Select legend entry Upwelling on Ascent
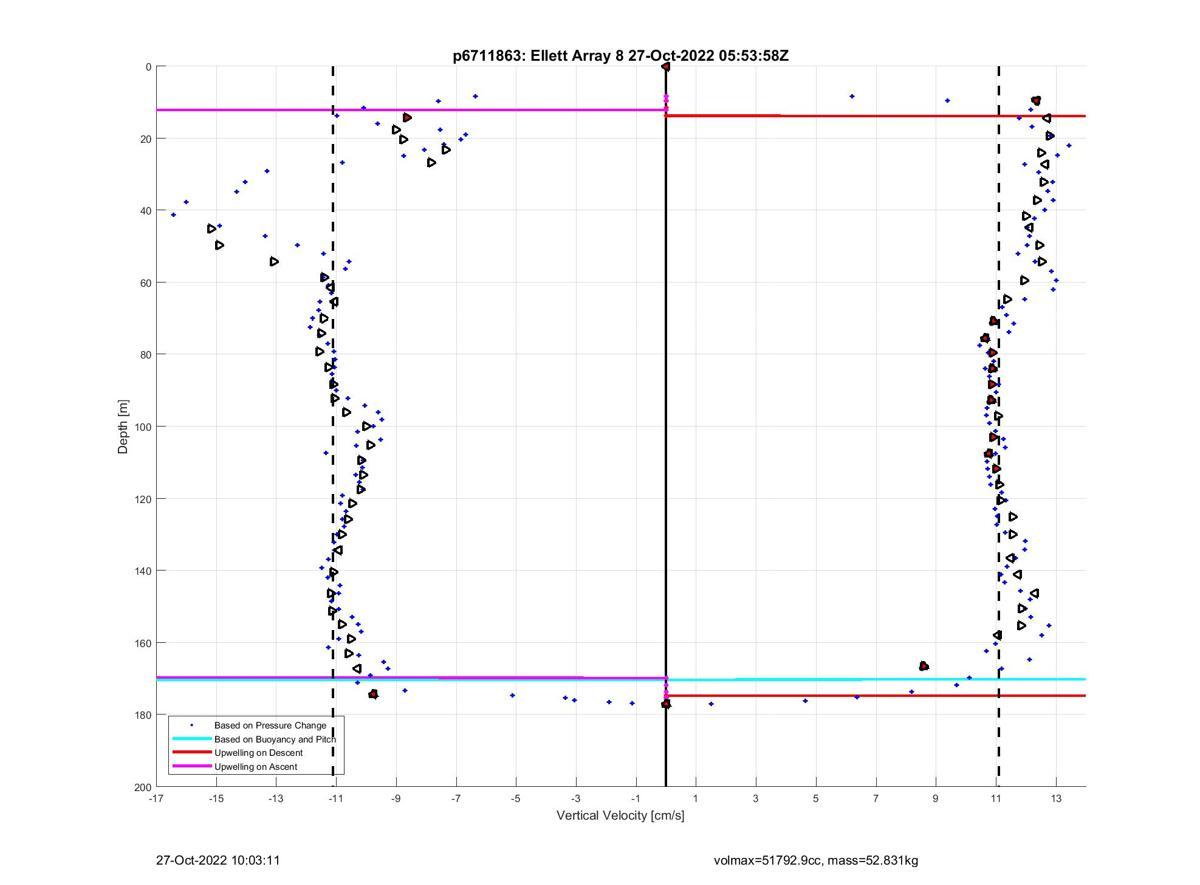The width and height of the screenshot is (1200, 885). click(254, 766)
